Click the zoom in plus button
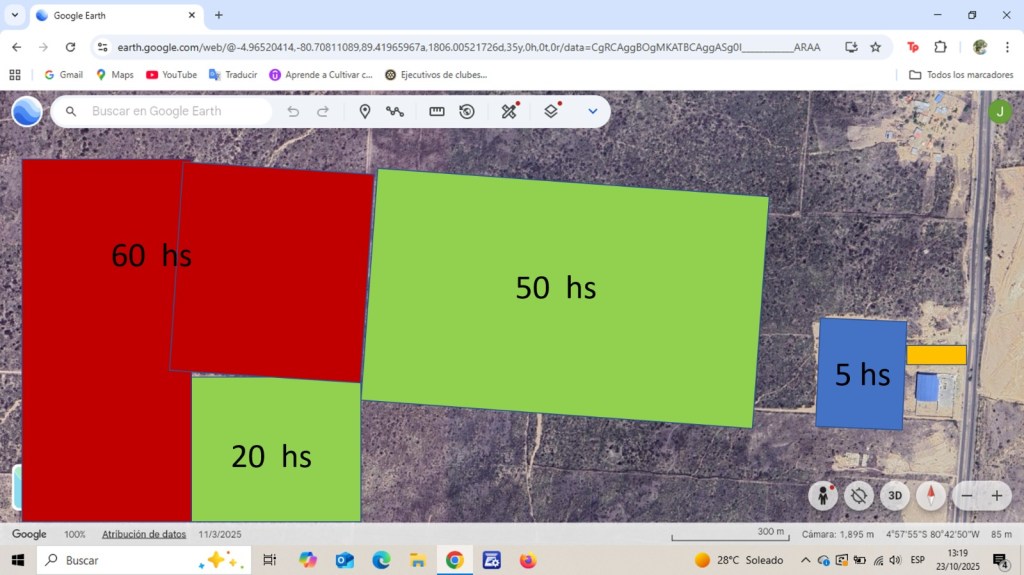1024x575 pixels. 996,495
